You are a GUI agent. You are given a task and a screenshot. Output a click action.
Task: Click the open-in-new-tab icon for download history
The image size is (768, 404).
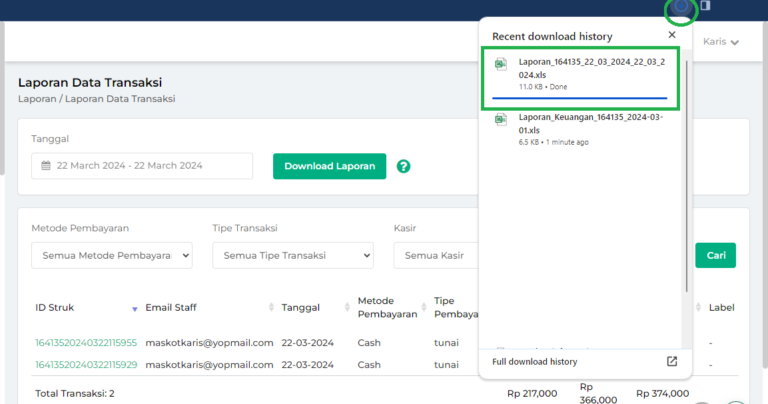click(672, 361)
